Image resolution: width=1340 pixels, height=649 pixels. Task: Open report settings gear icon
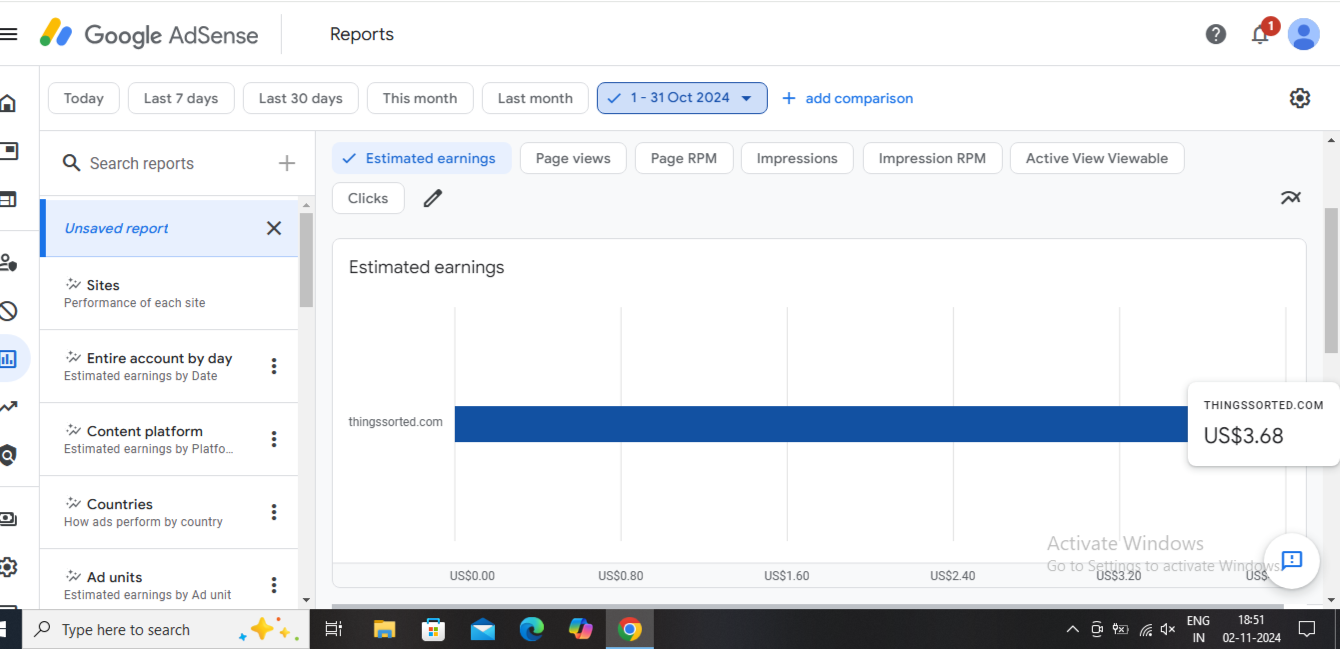(1300, 98)
